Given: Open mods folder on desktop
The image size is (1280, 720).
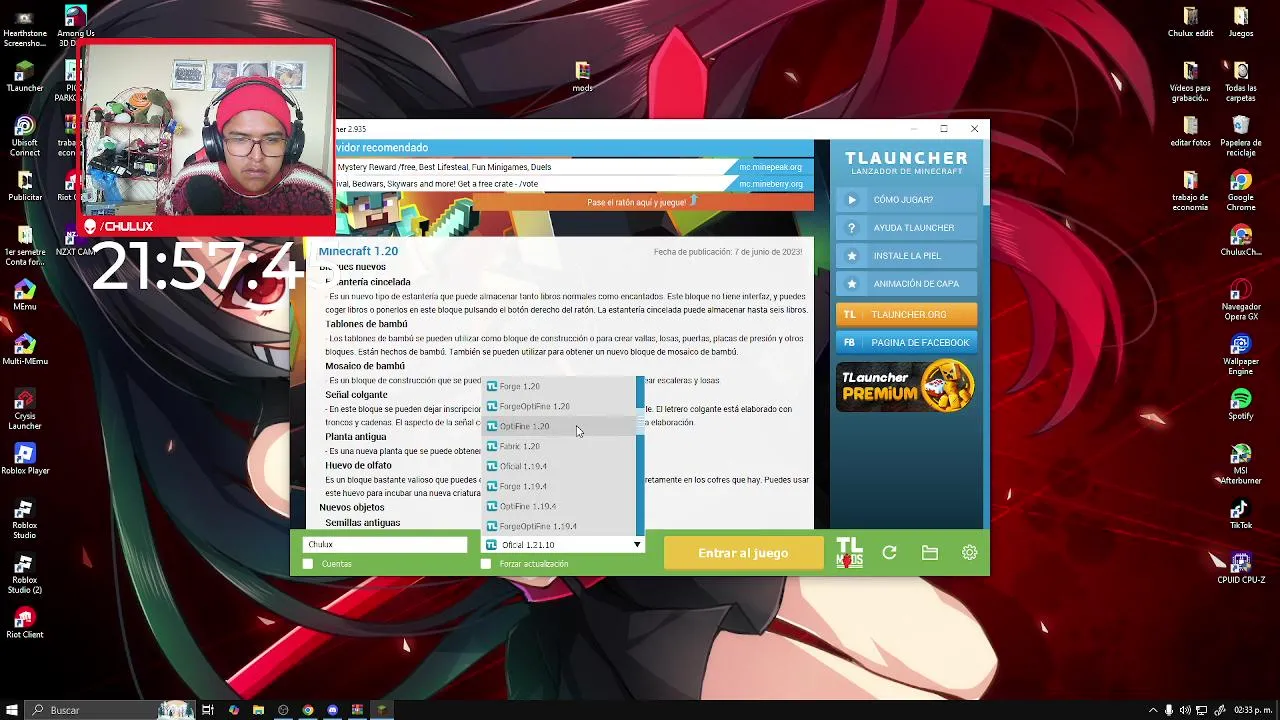Looking at the screenshot, I should [582, 76].
